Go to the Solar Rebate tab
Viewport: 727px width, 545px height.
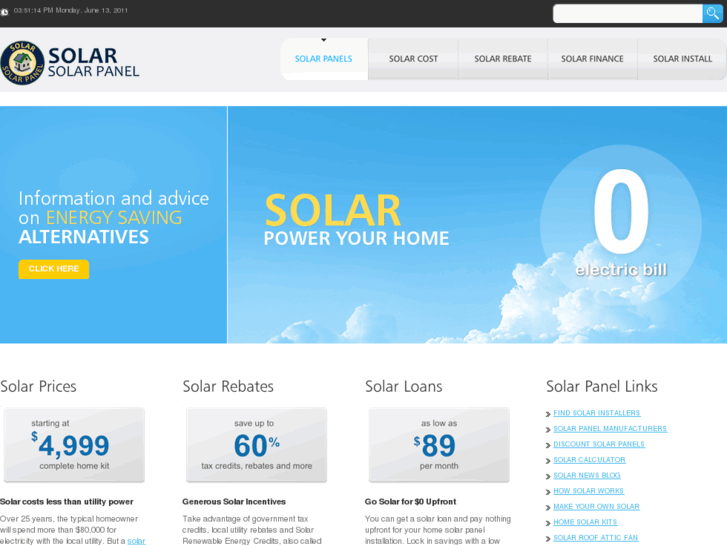coord(503,59)
